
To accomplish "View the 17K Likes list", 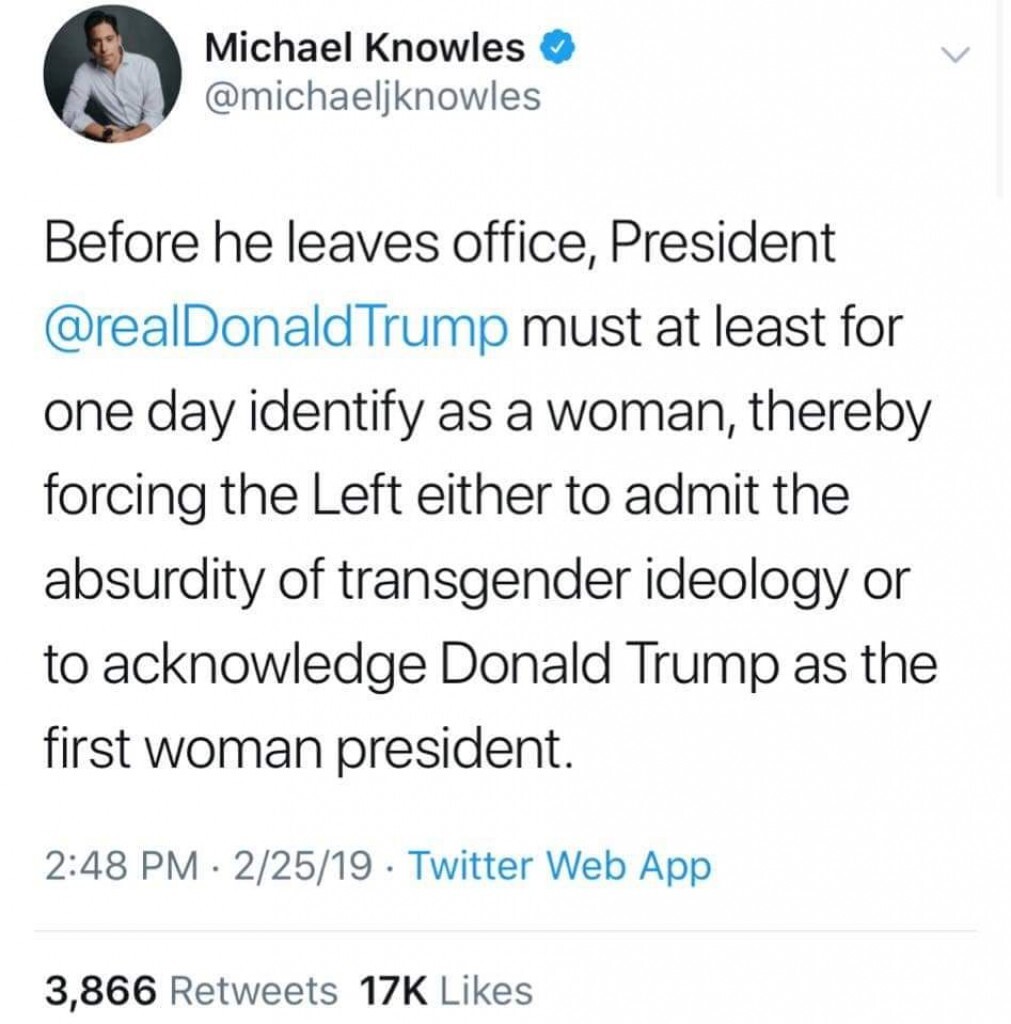I will tap(447, 989).
